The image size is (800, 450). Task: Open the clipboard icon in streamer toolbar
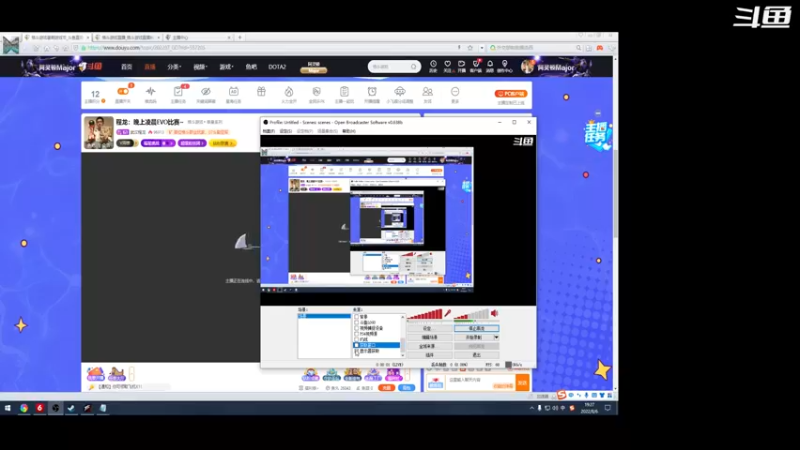tap(344, 91)
